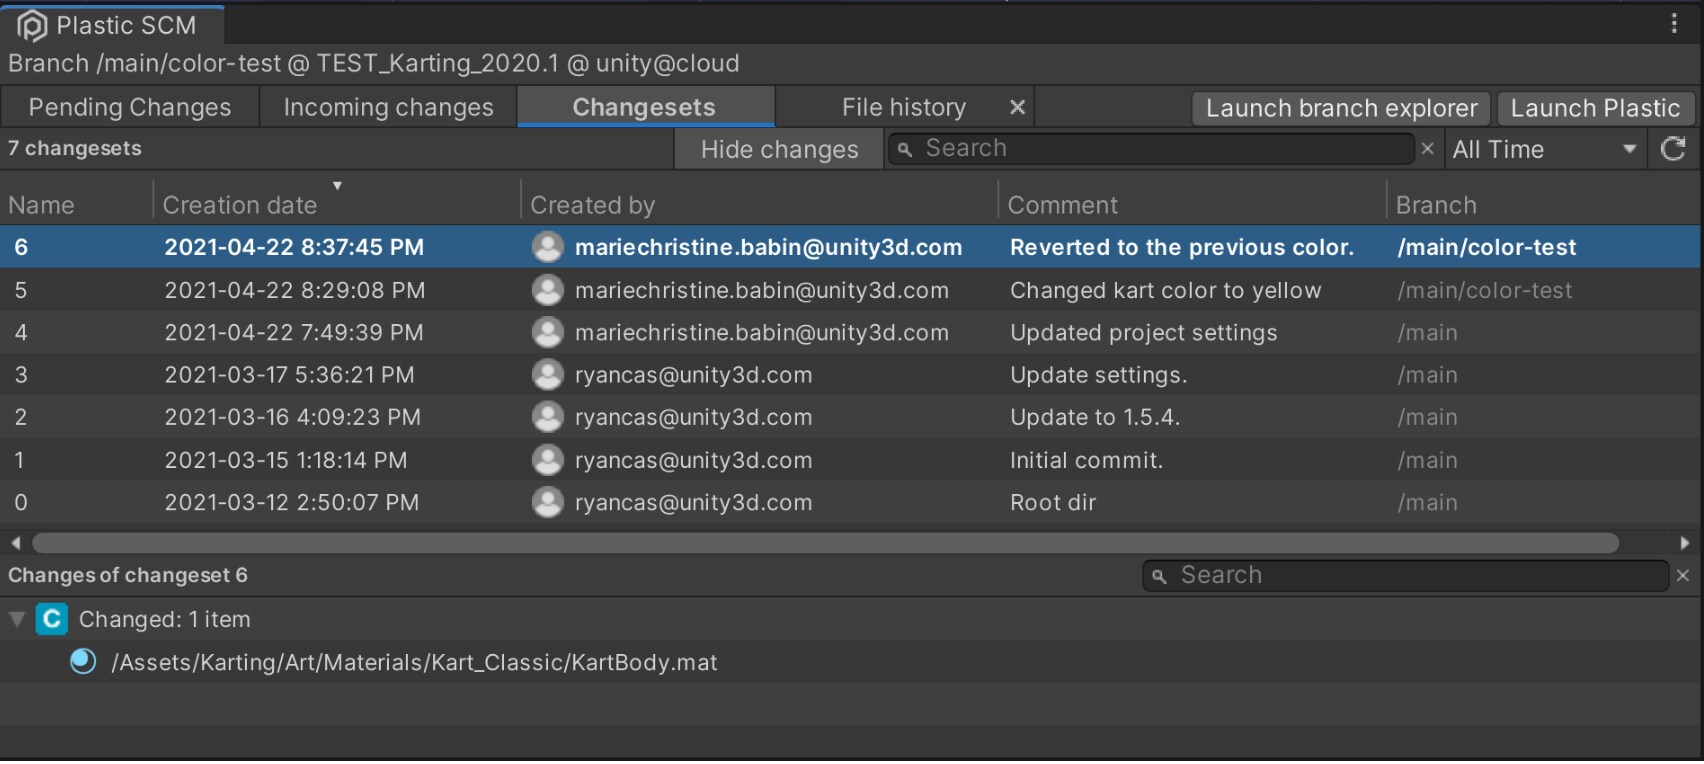Click avatar icon in changeset 2 row
Image resolution: width=1704 pixels, height=764 pixels.
548,417
